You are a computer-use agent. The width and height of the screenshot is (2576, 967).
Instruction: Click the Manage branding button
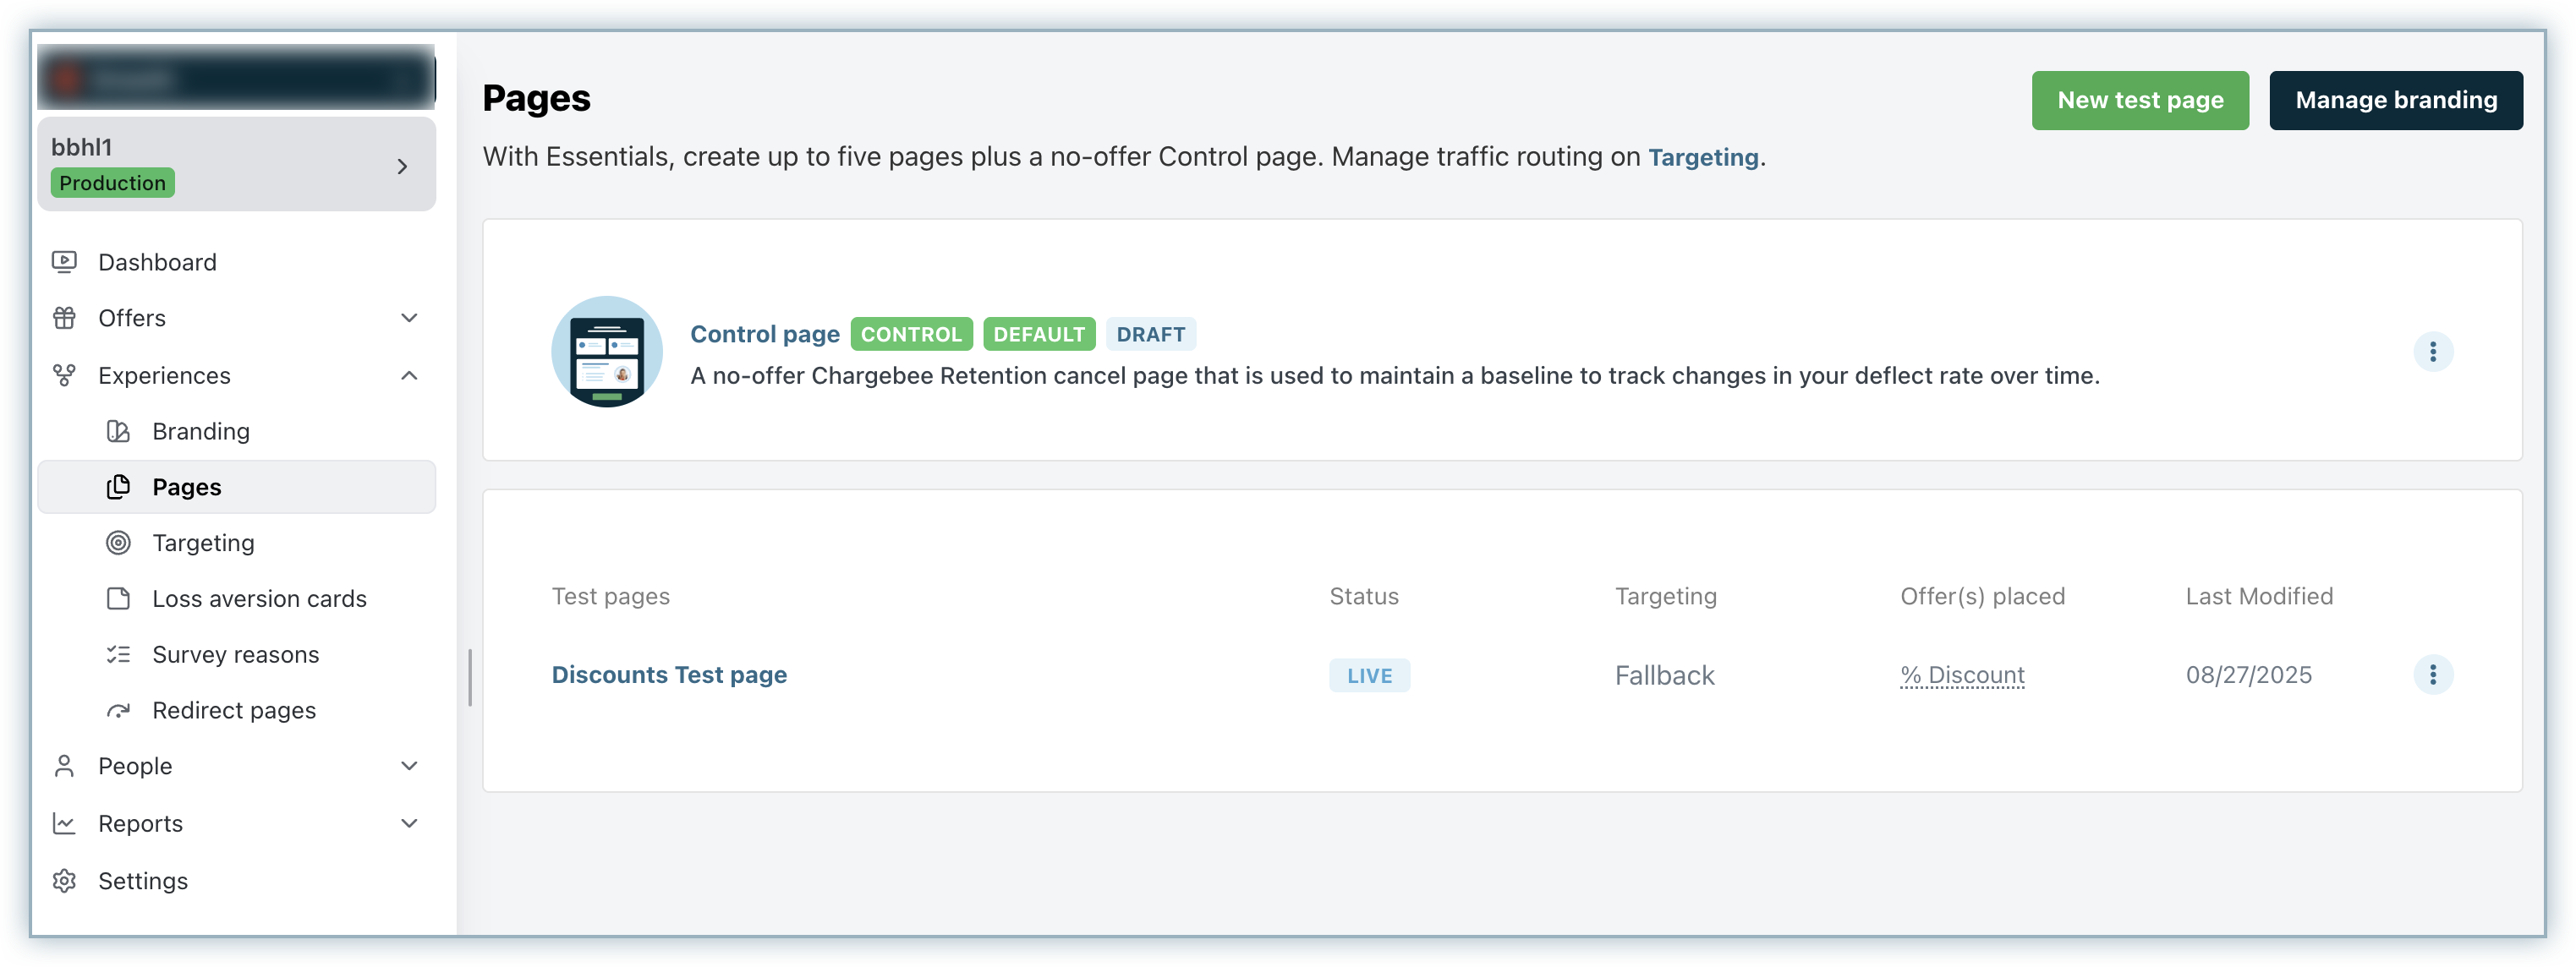click(2395, 100)
